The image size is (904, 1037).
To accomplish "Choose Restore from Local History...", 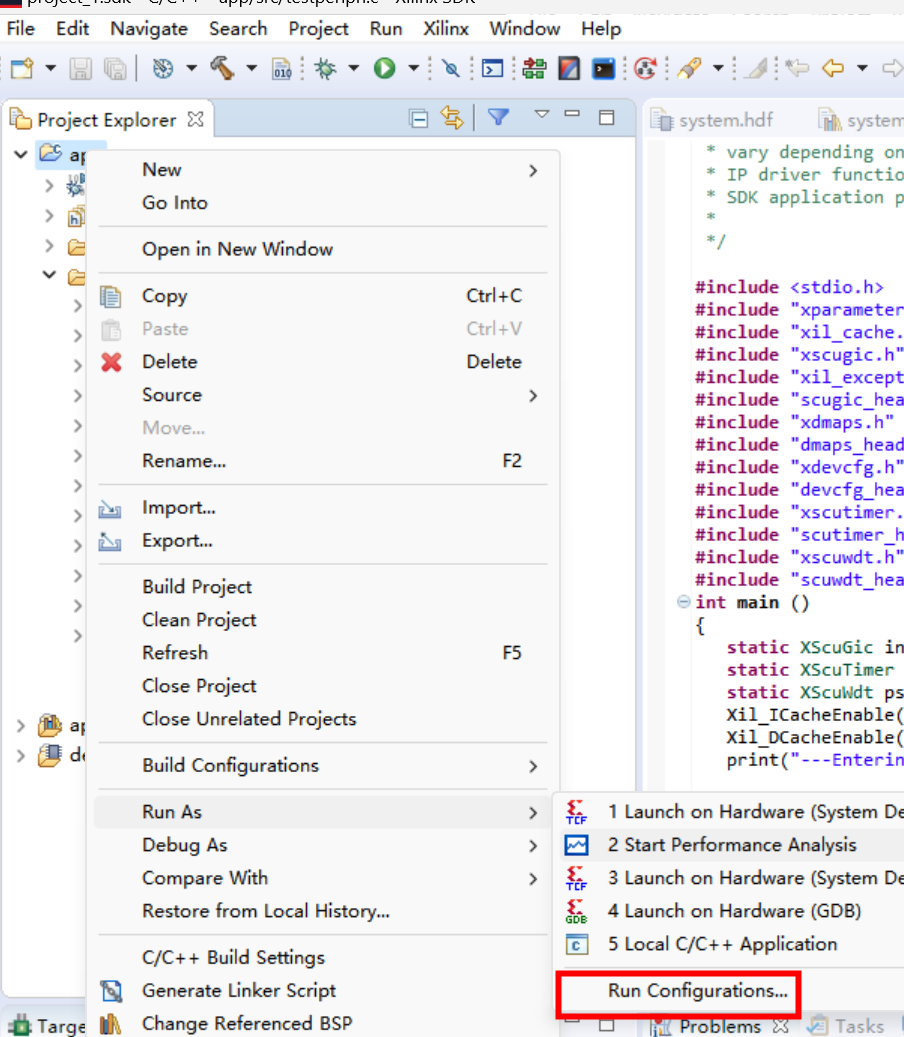I will point(323,911).
